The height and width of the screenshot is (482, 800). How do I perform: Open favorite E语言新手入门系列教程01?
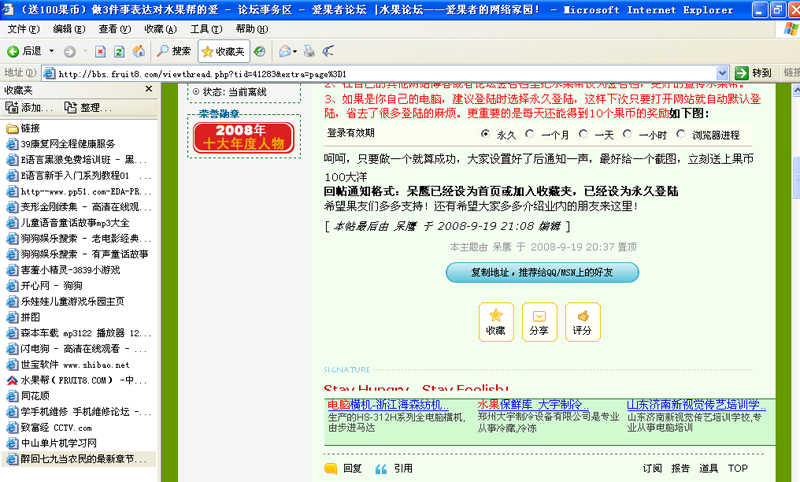click(x=78, y=175)
